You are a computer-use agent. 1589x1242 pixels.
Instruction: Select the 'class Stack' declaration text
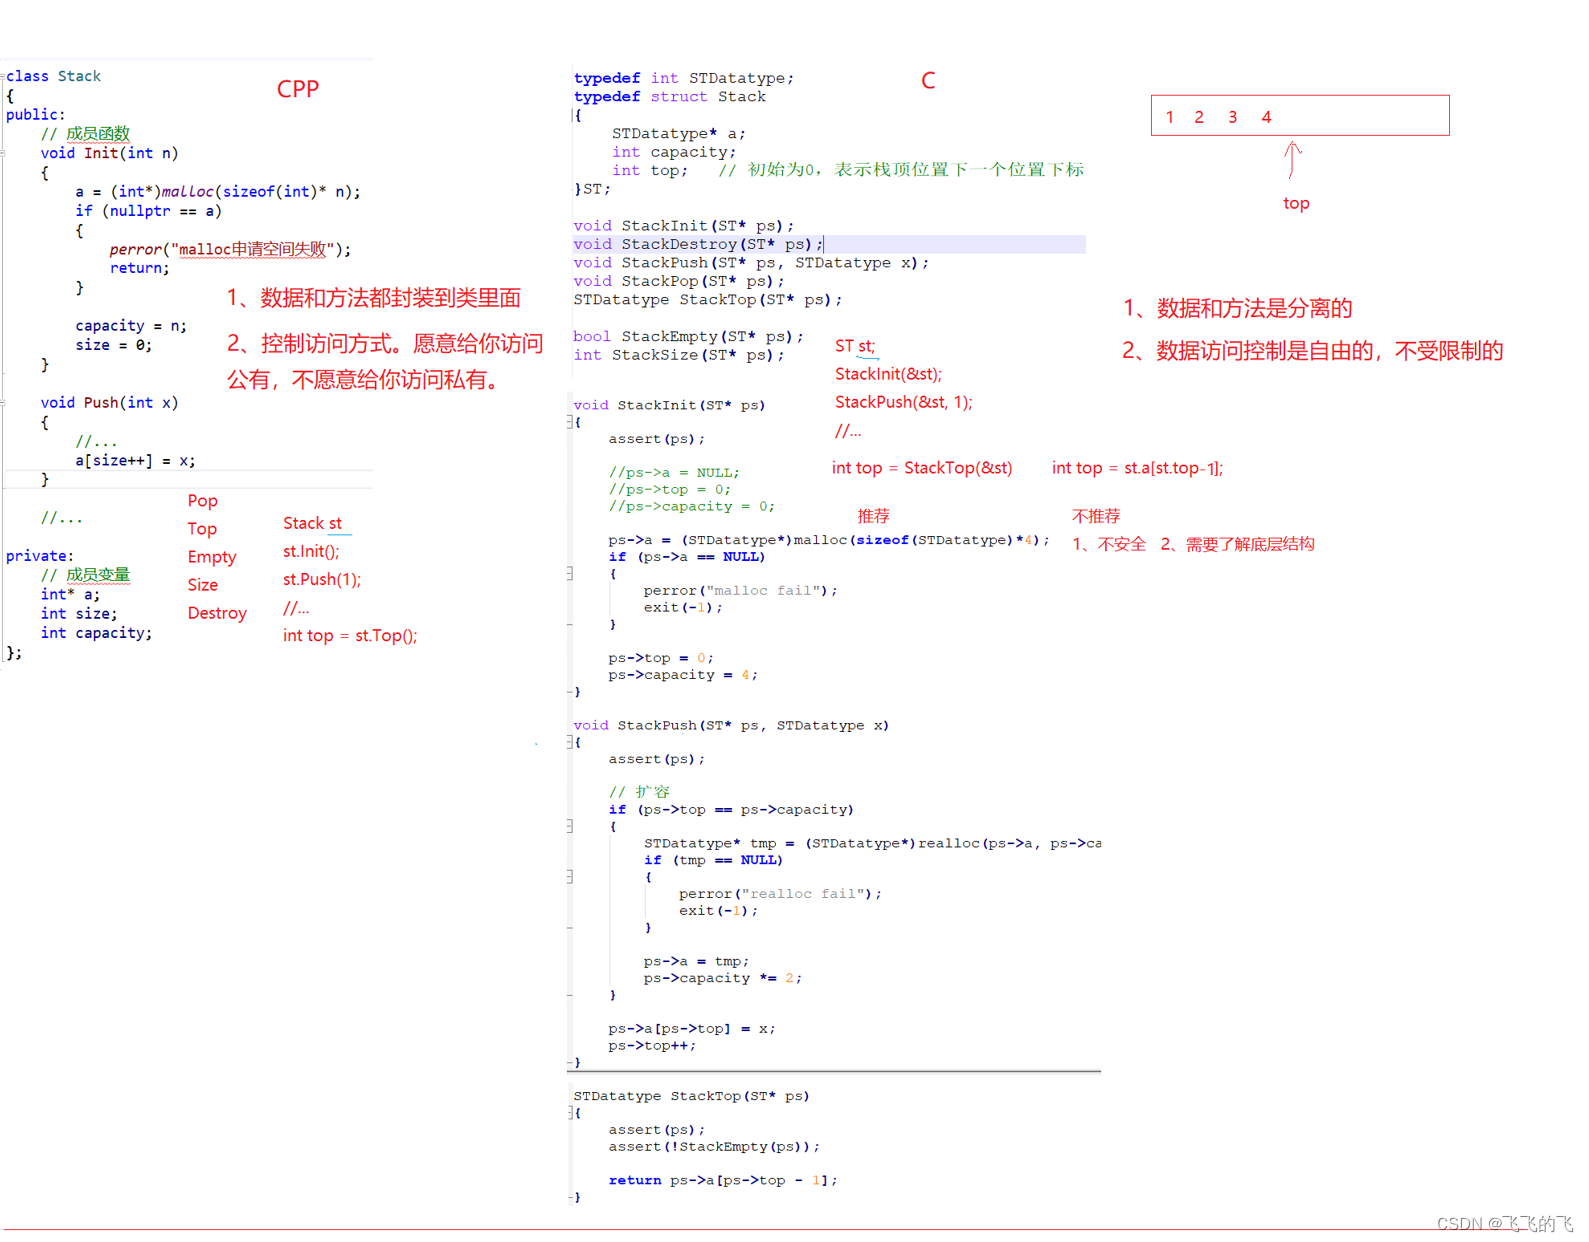tap(54, 76)
